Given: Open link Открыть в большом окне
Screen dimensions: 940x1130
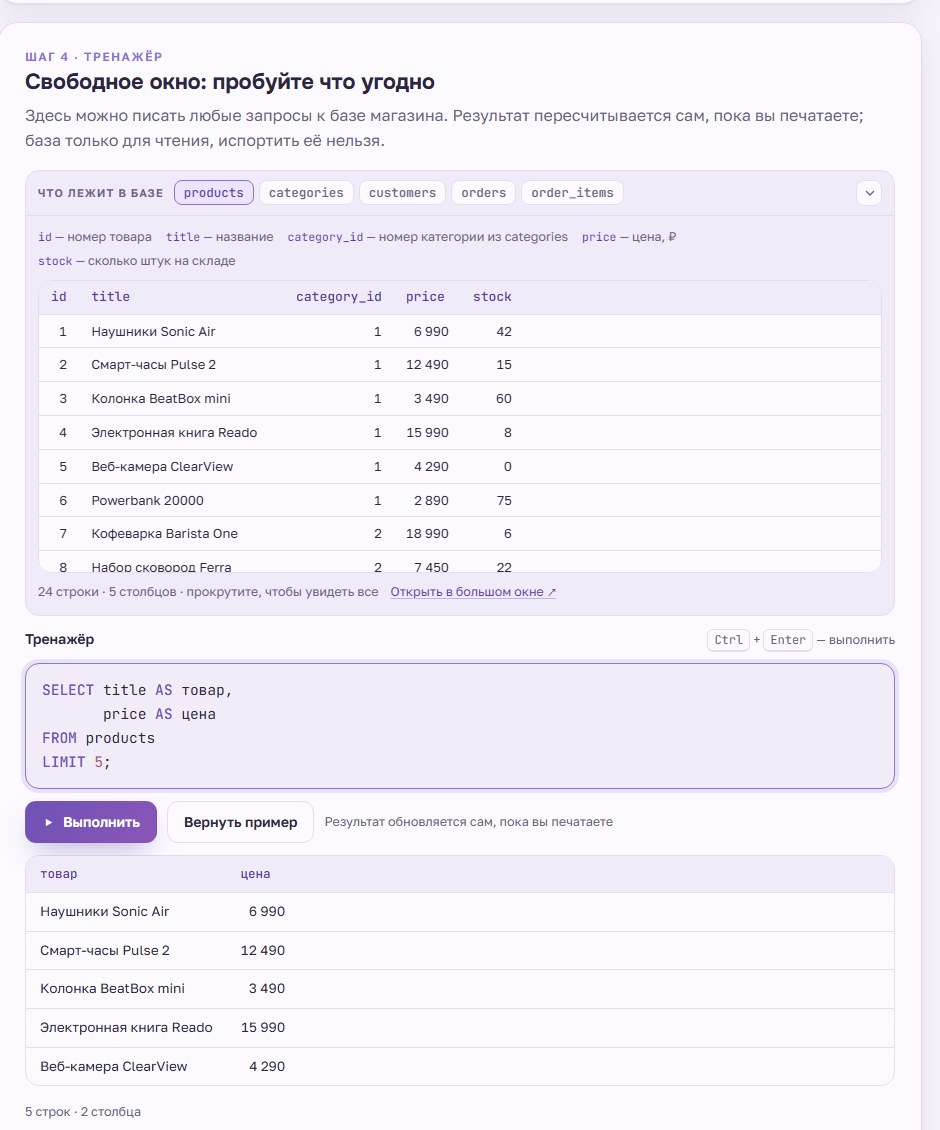Looking at the screenshot, I should (473, 592).
